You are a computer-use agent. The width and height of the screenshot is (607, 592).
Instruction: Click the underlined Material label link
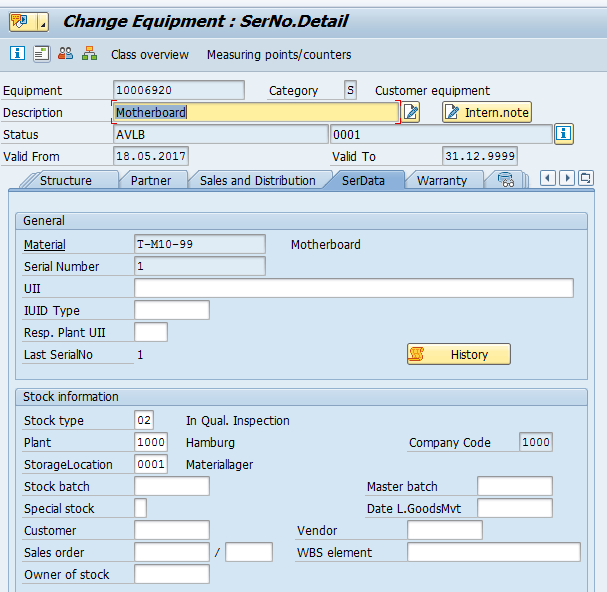pyautogui.click(x=45, y=245)
